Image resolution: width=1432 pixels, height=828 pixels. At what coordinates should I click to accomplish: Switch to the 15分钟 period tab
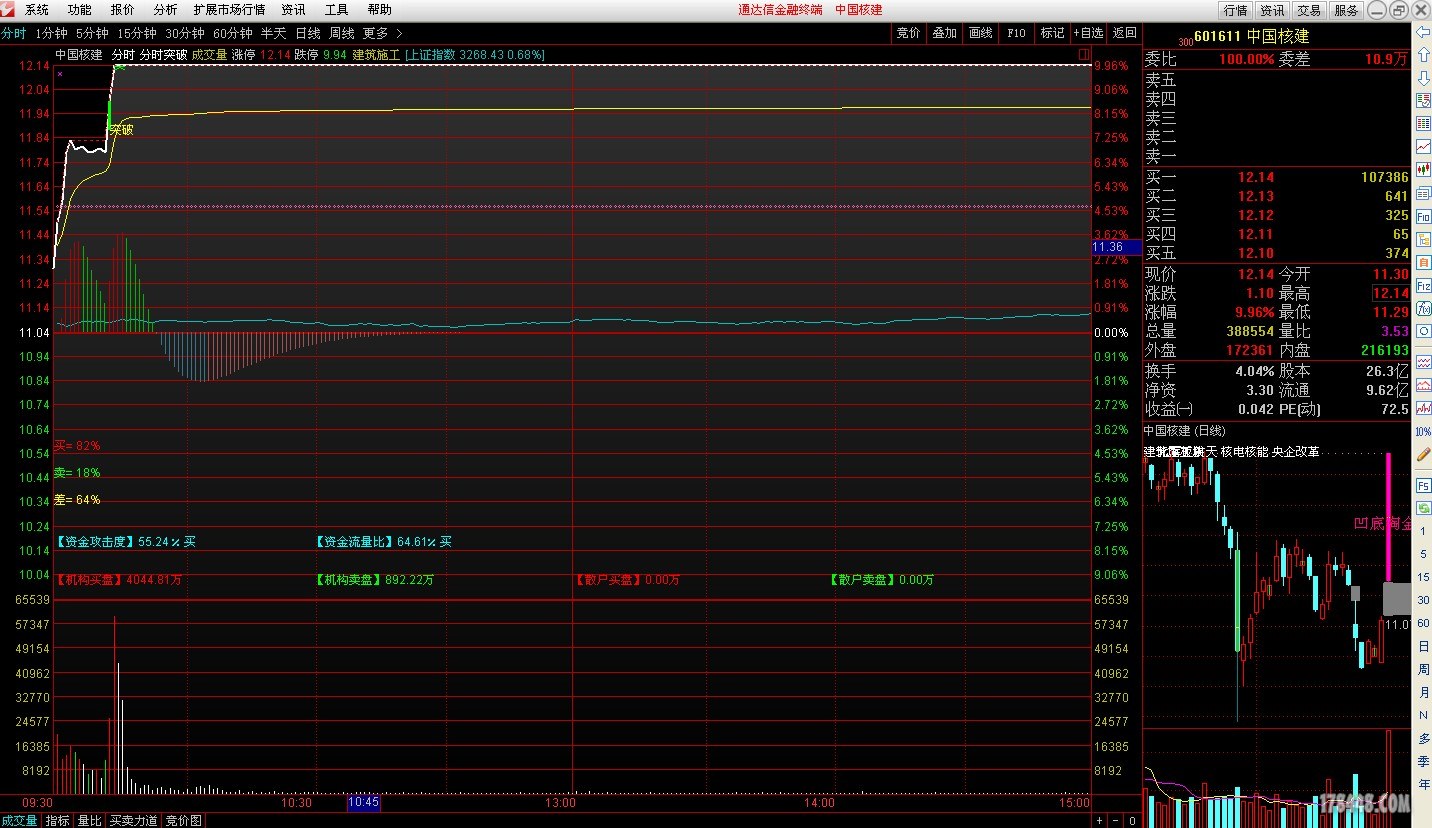(137, 33)
